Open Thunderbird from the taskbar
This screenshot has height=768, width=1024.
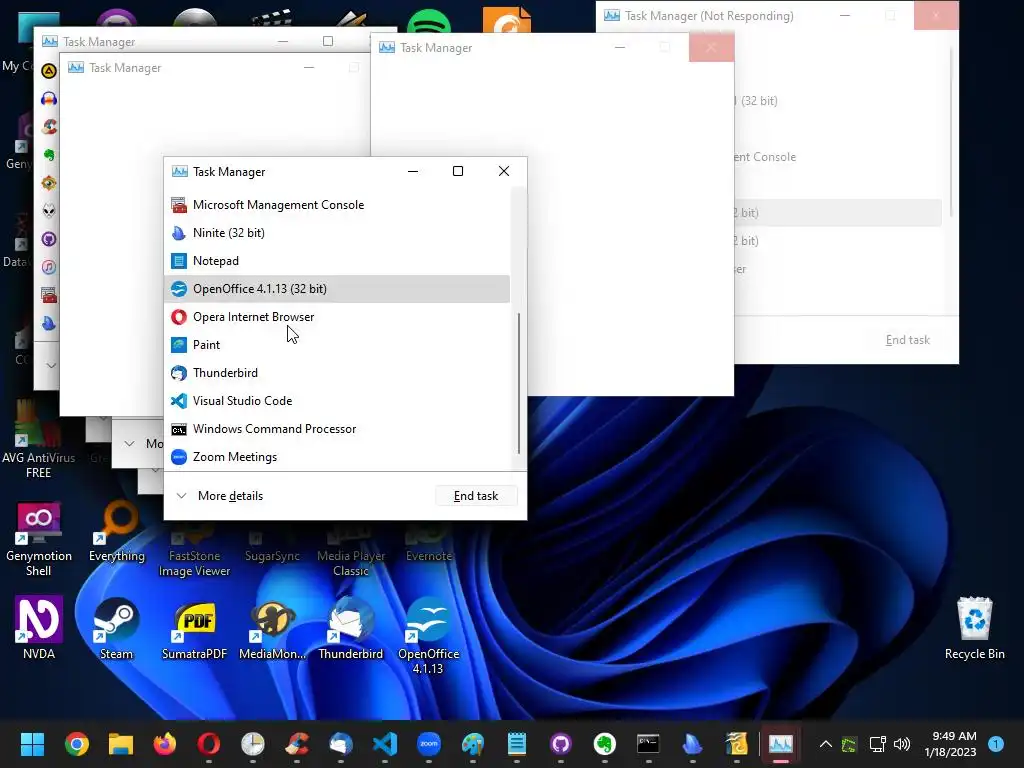pos(341,744)
